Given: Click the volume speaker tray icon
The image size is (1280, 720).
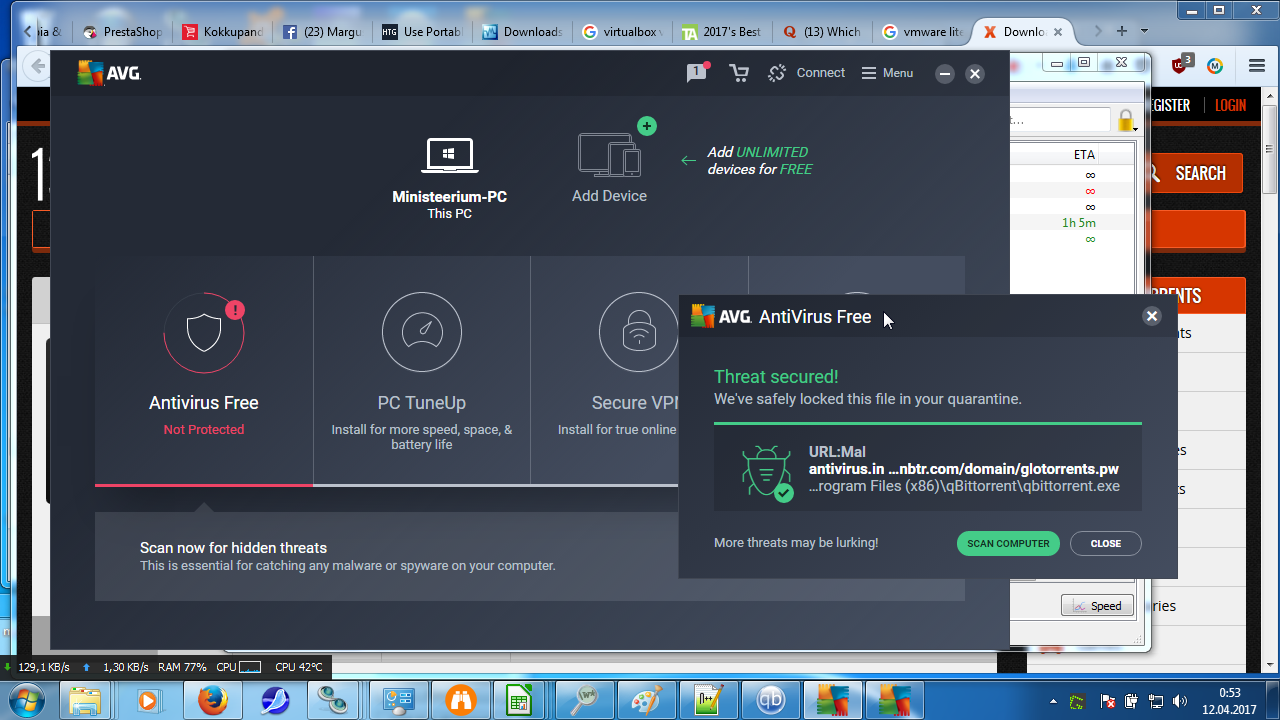Looking at the screenshot, I should pos(1180,701).
